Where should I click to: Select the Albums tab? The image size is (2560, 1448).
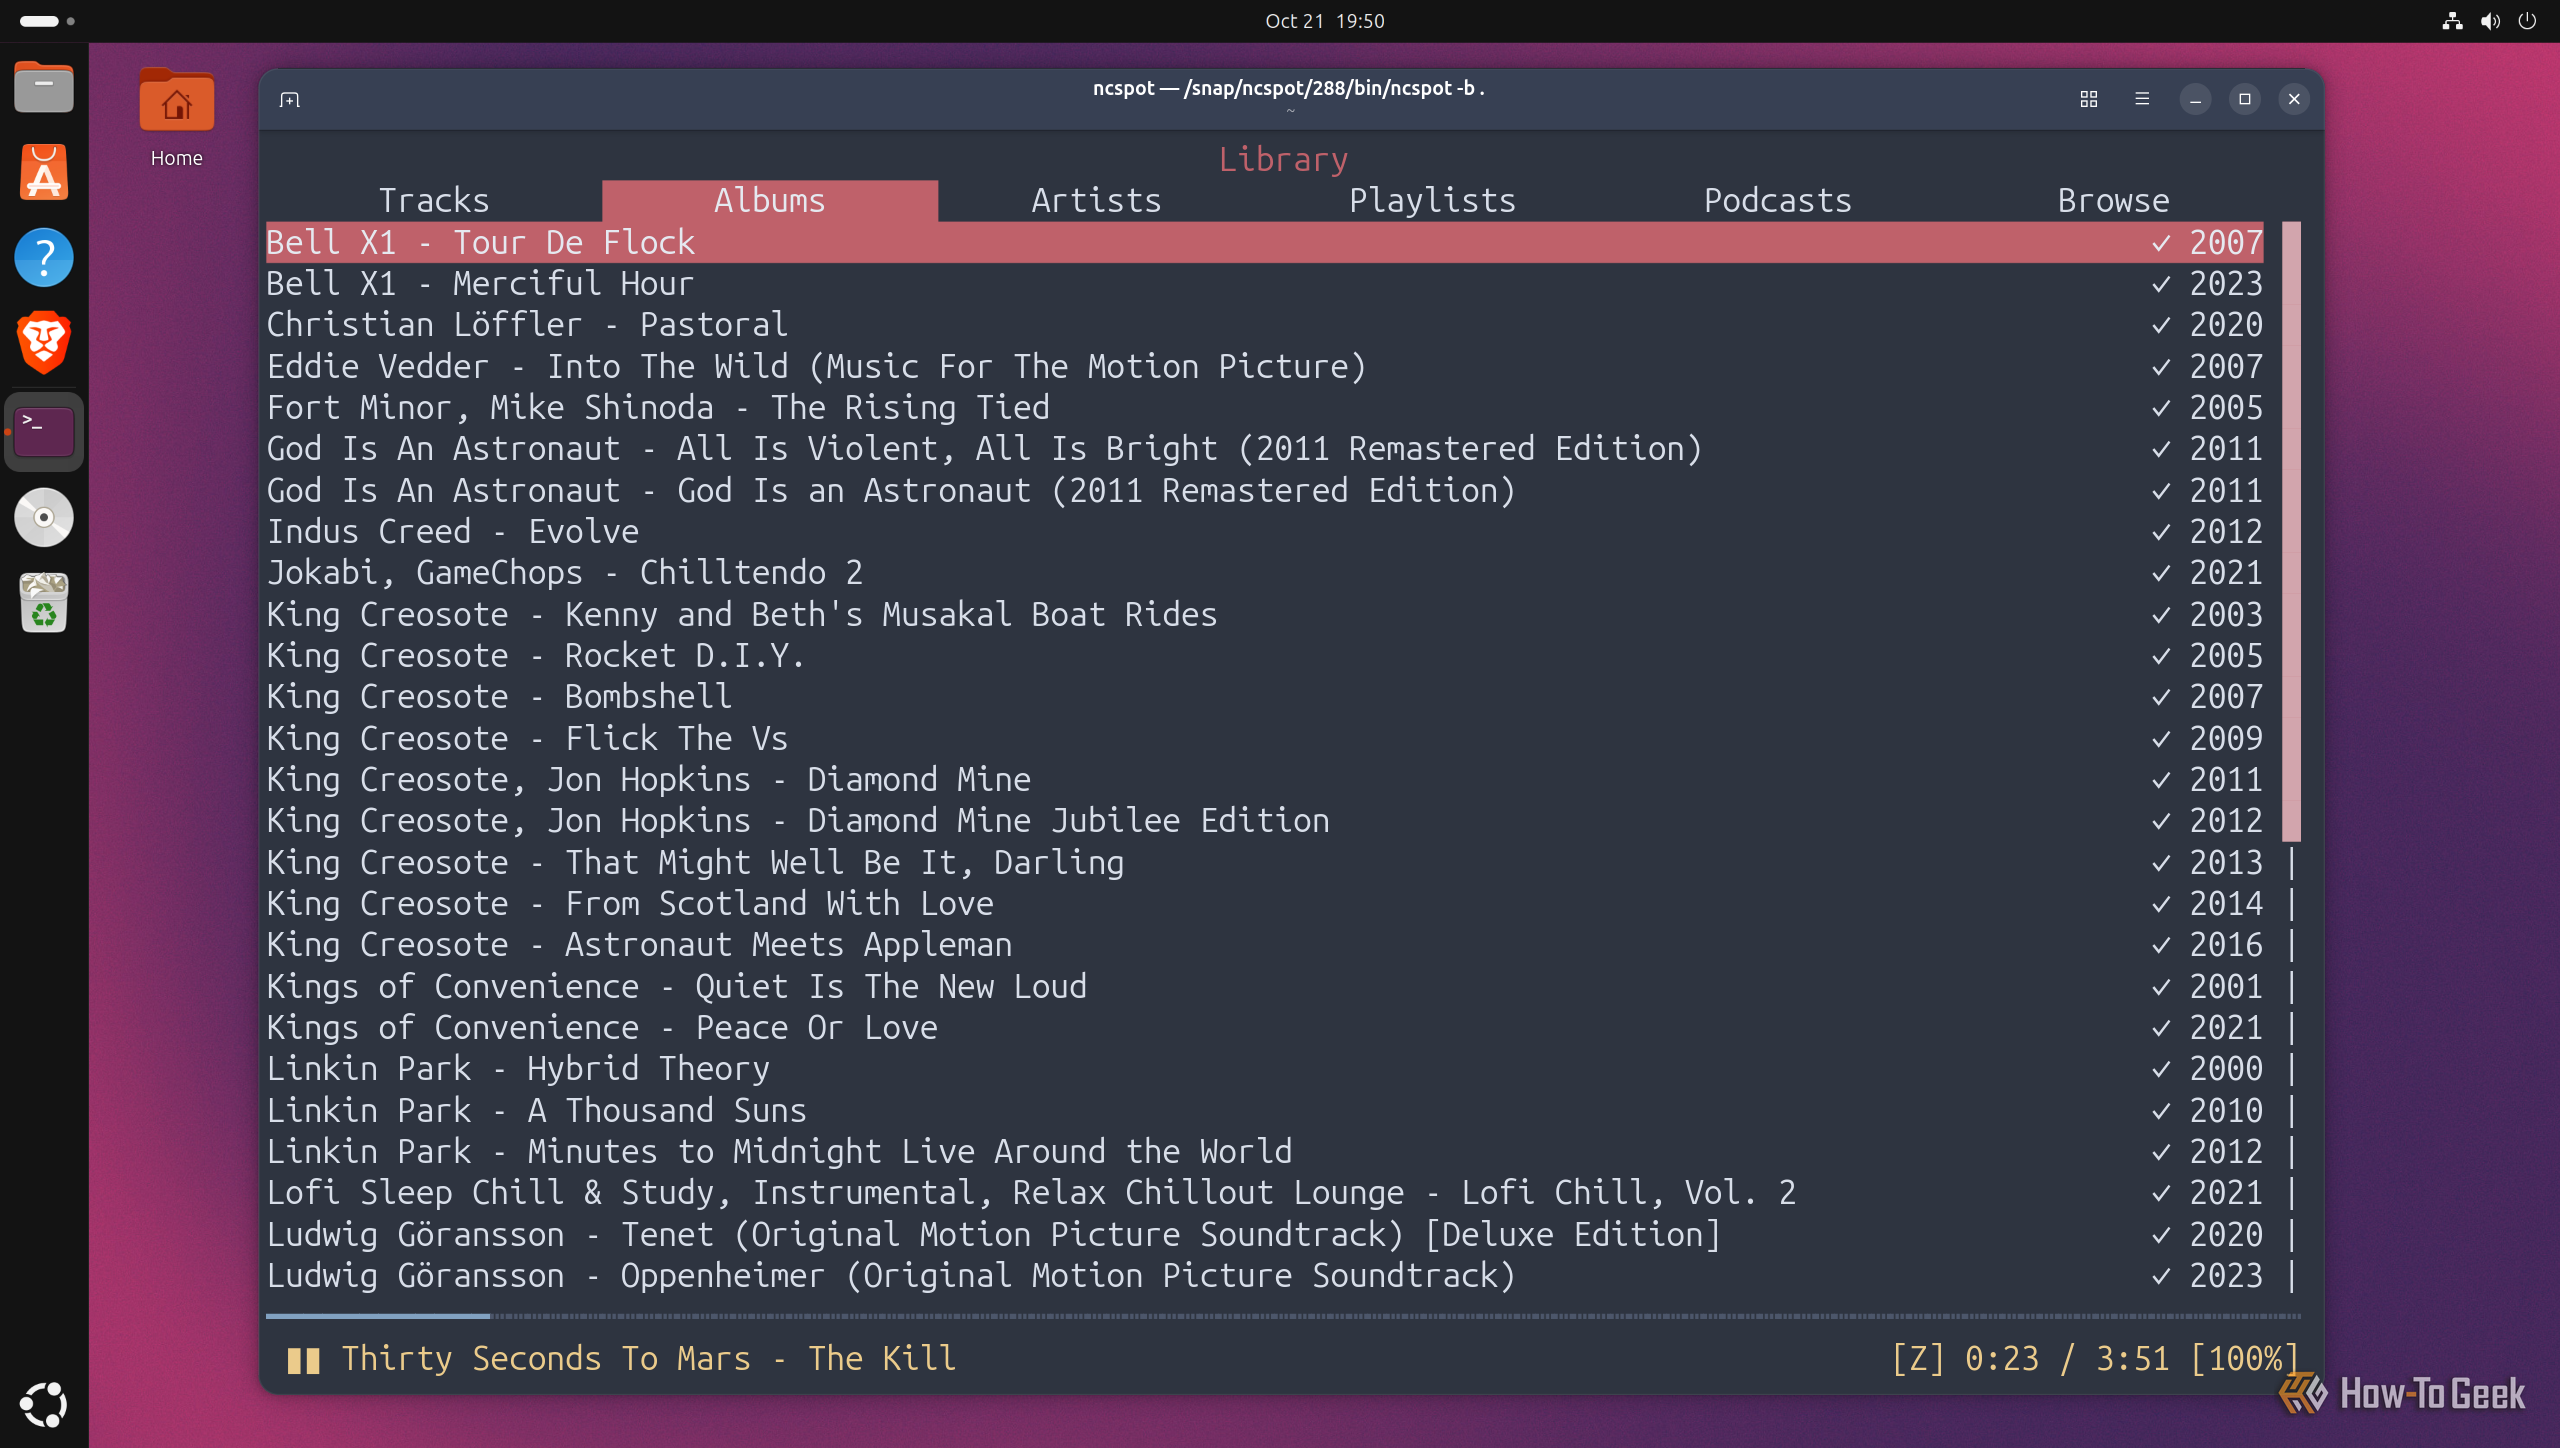770,201
